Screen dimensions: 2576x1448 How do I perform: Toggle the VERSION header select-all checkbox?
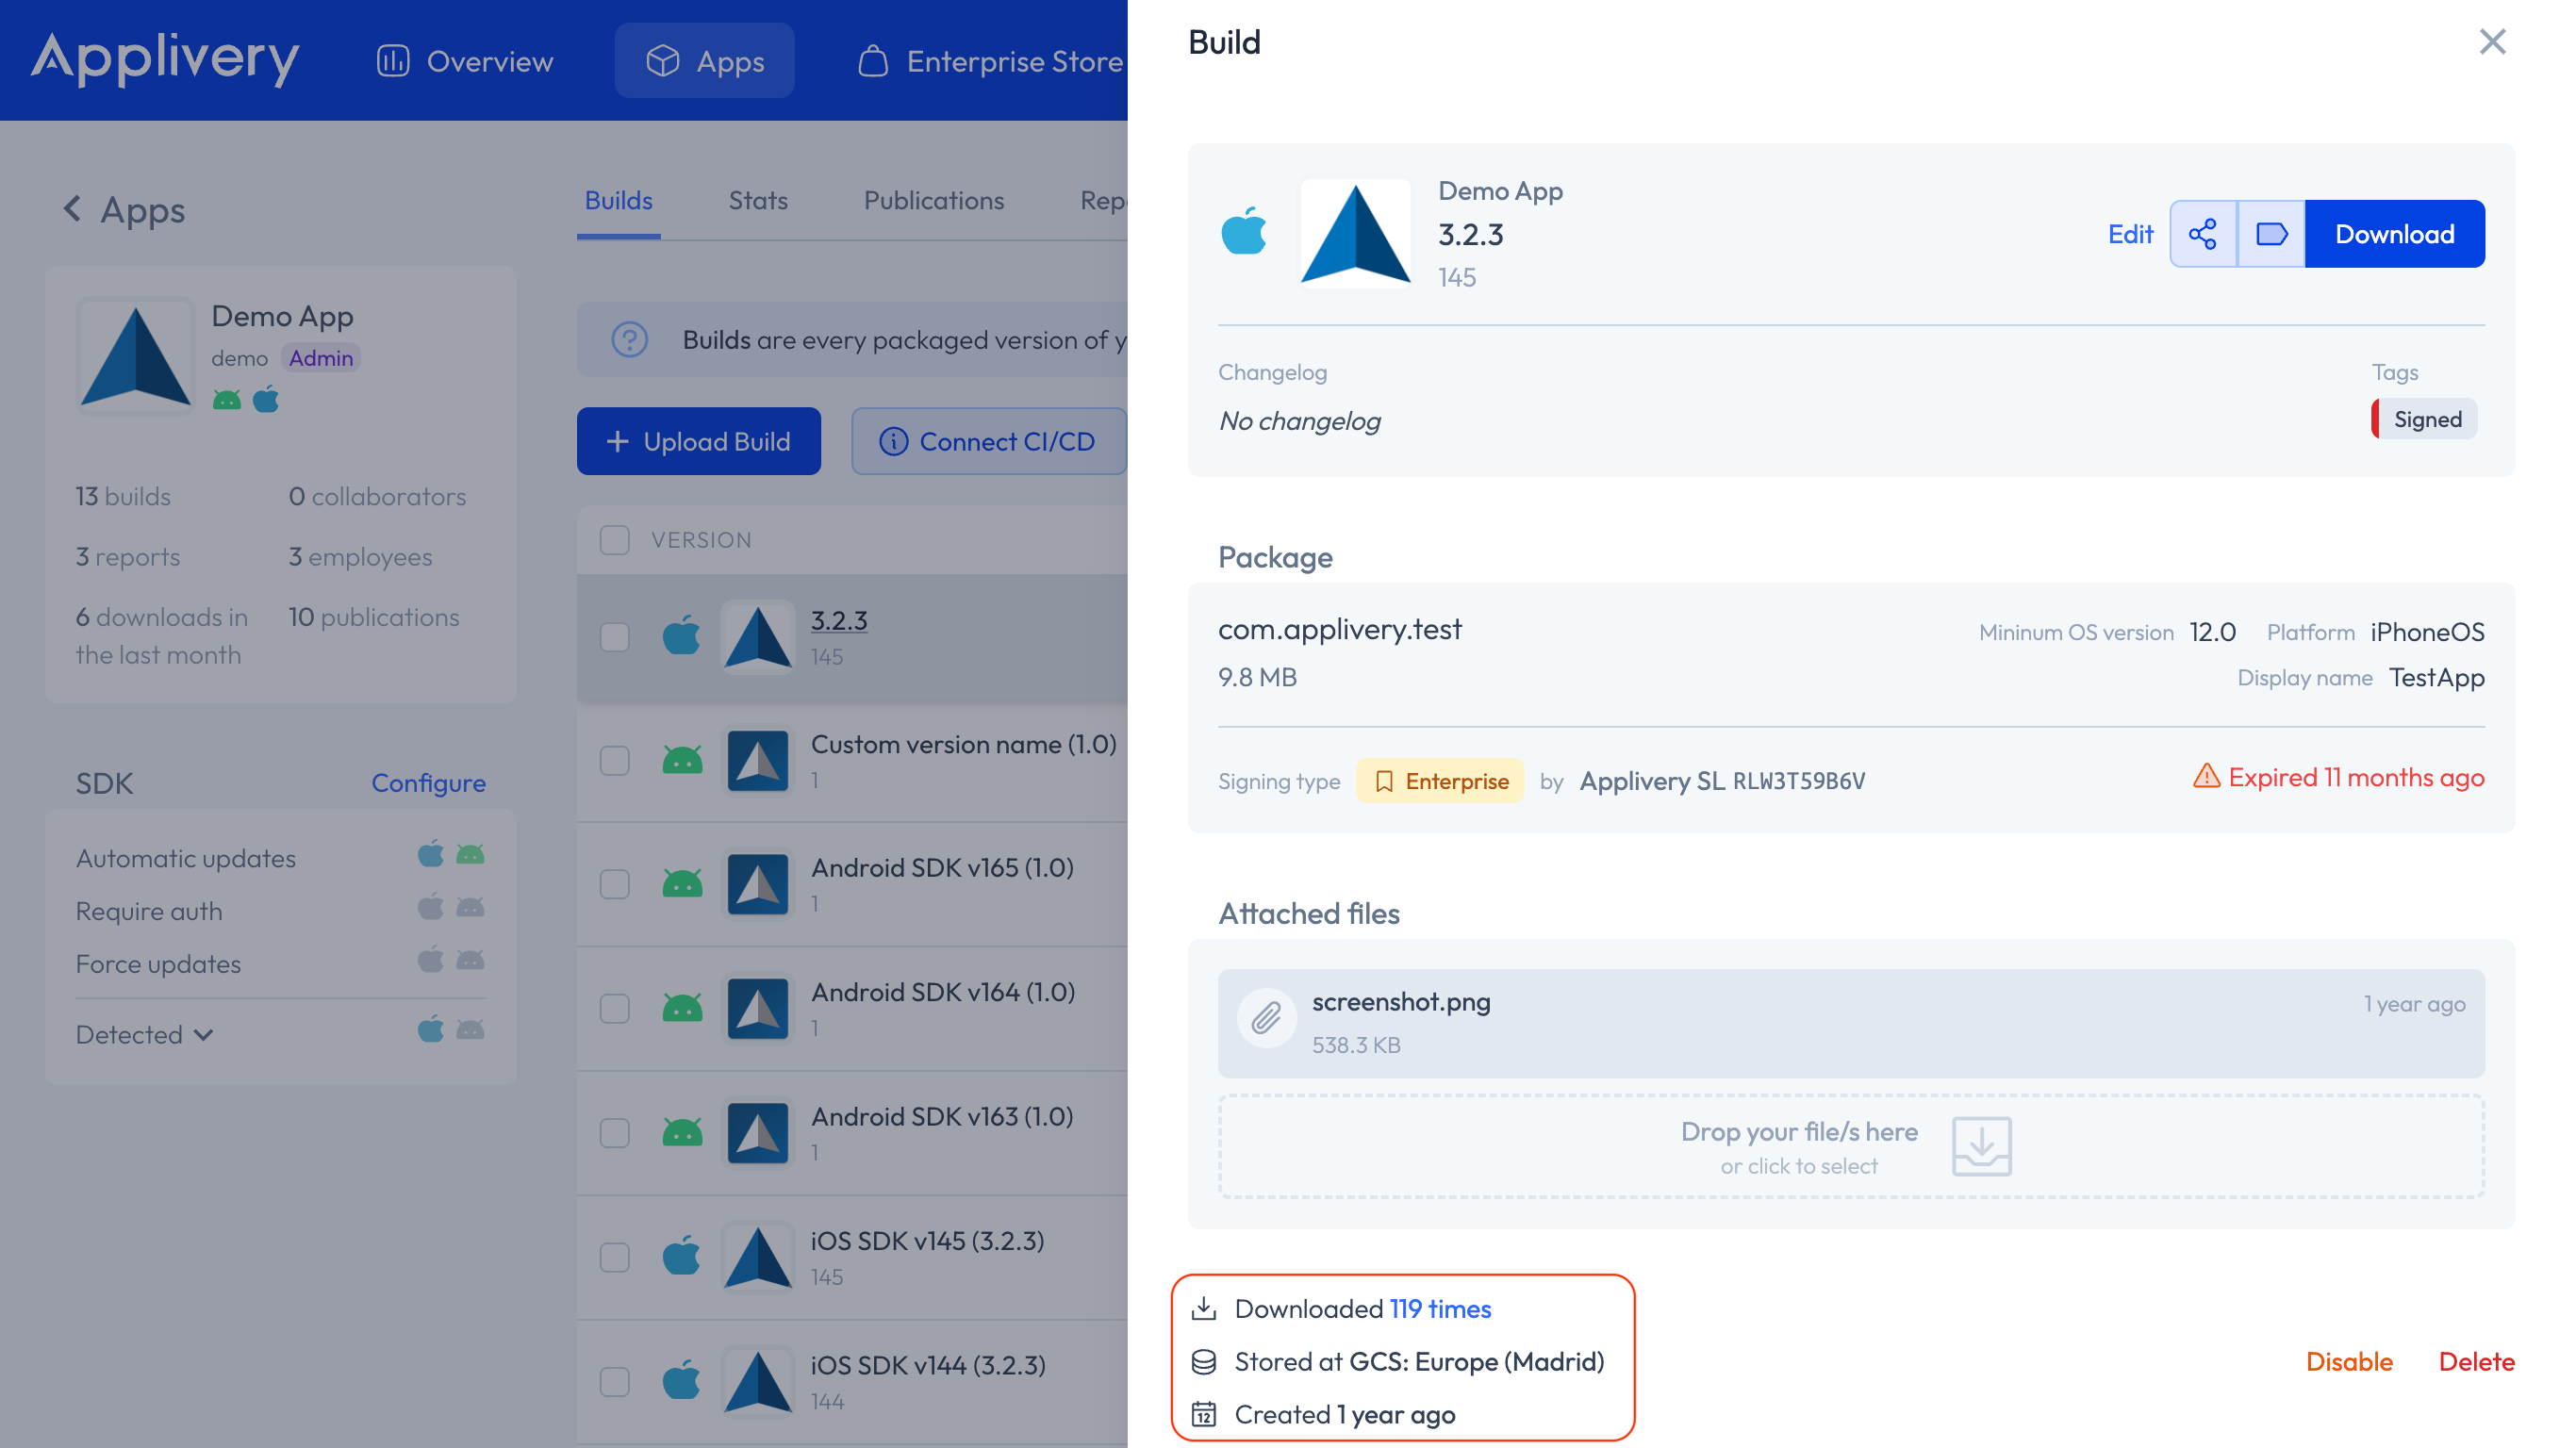pyautogui.click(x=614, y=540)
